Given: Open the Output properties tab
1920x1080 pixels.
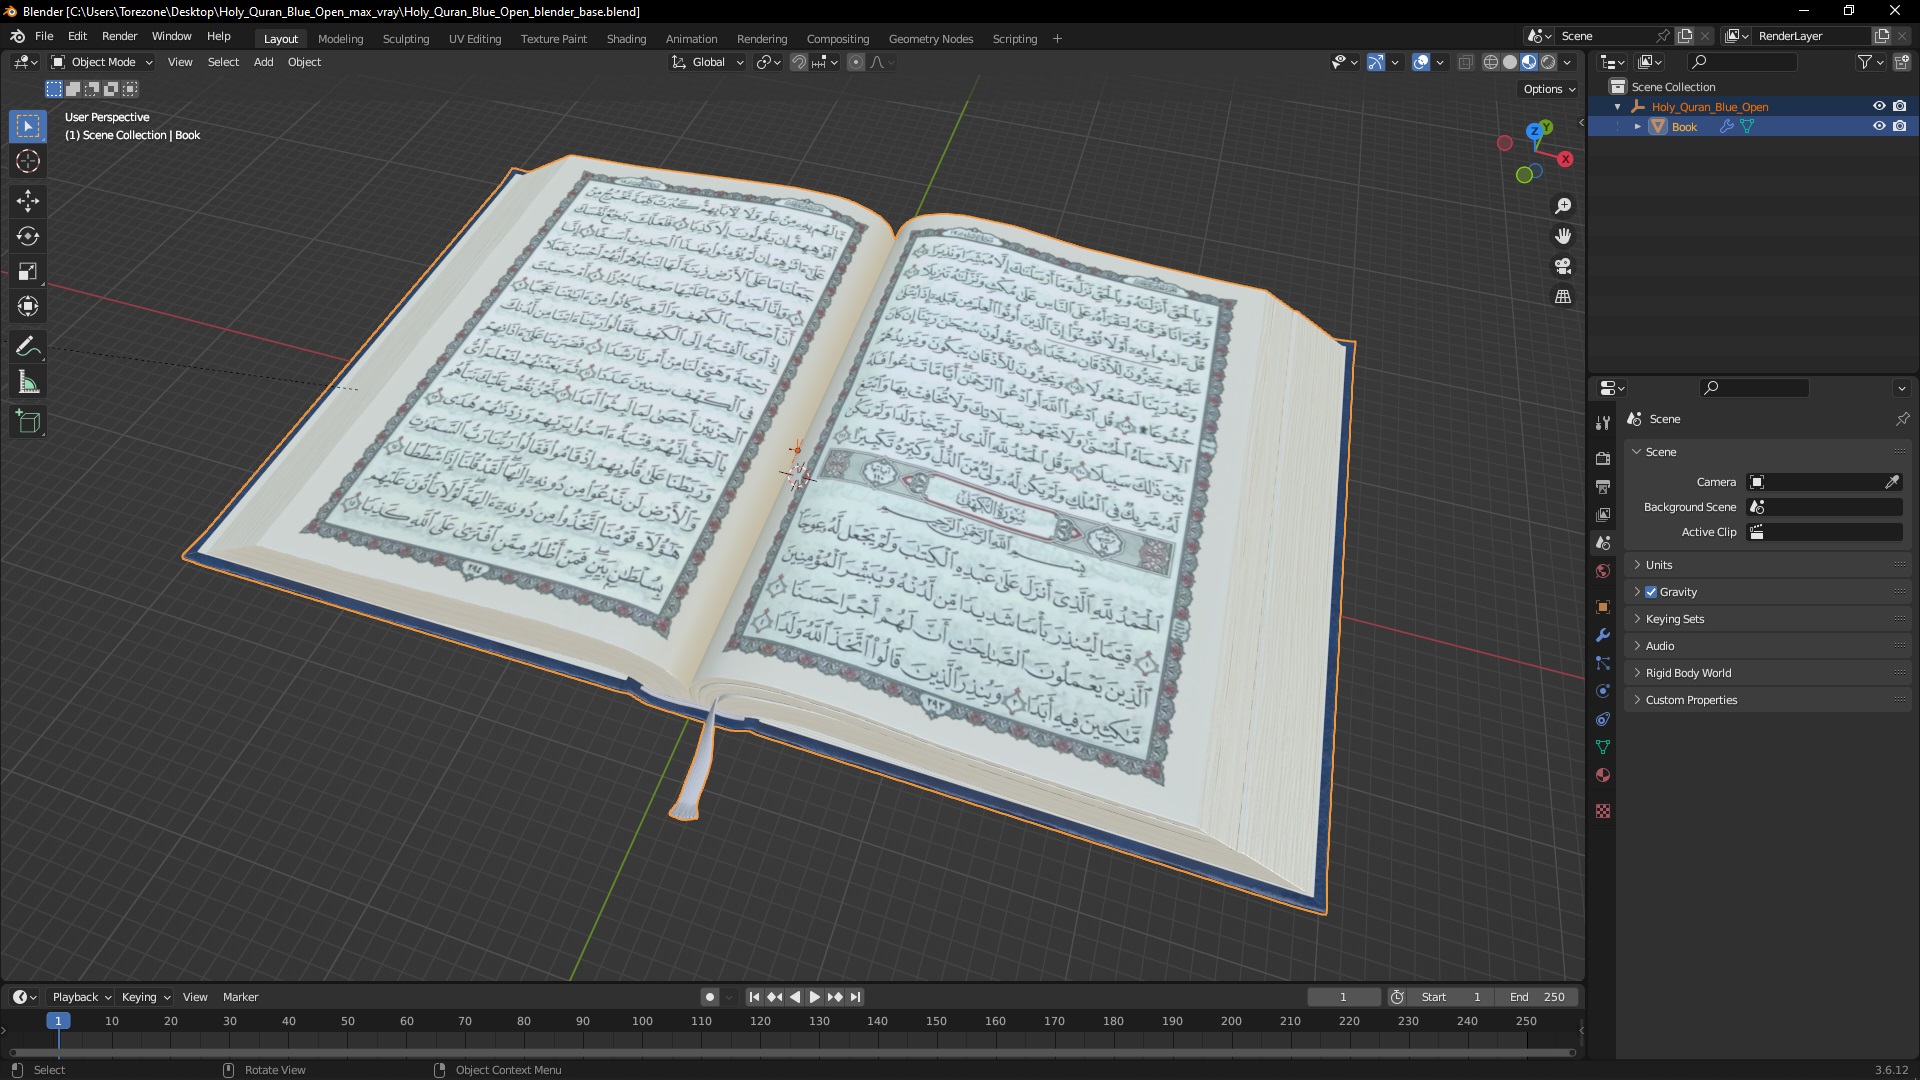Looking at the screenshot, I should (x=1603, y=486).
